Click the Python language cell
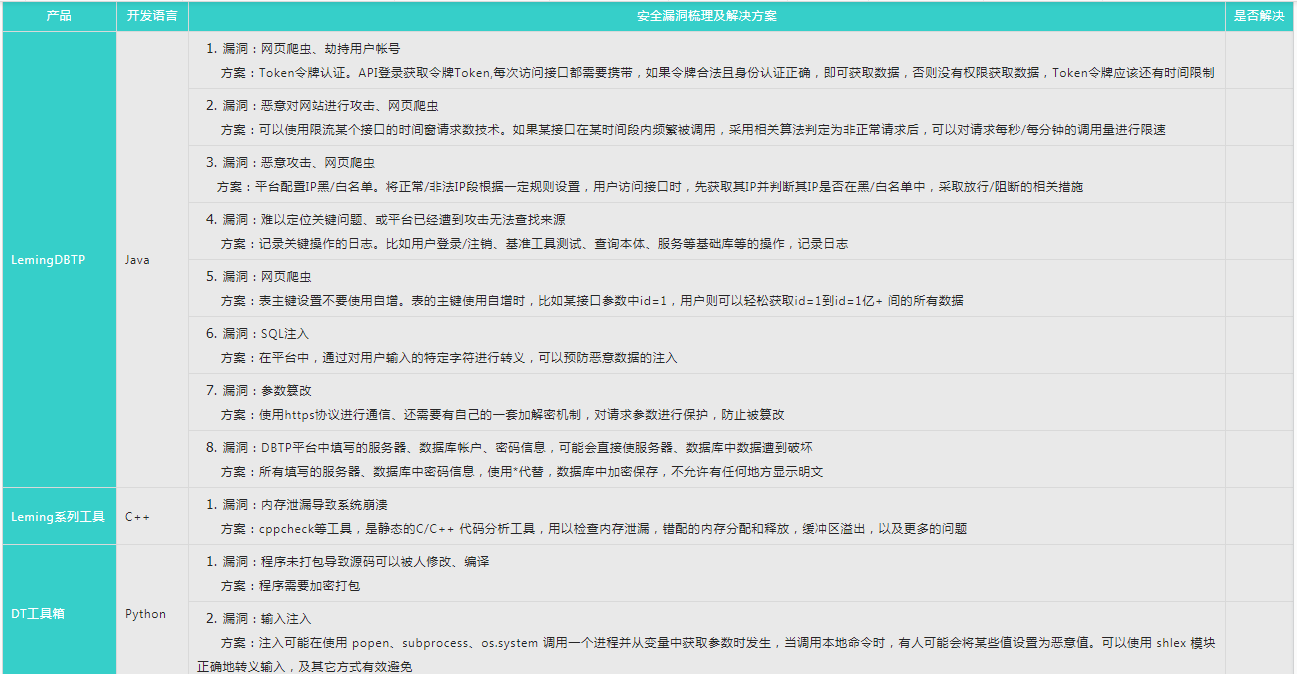The image size is (1297, 674). 145,613
